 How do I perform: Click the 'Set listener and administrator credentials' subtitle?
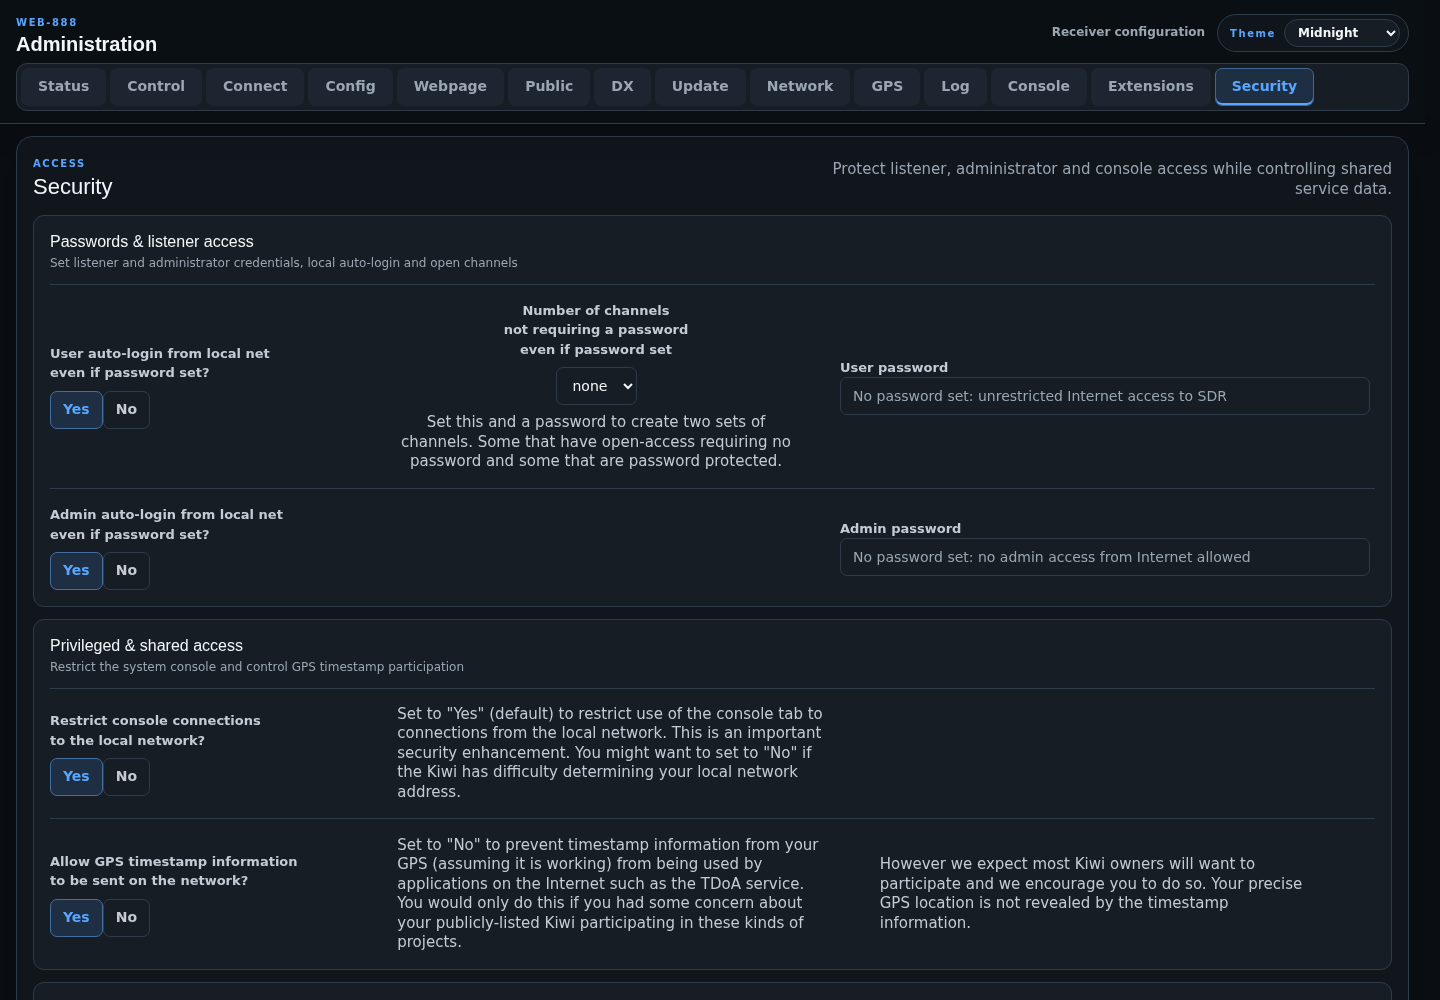pyautogui.click(x=284, y=263)
